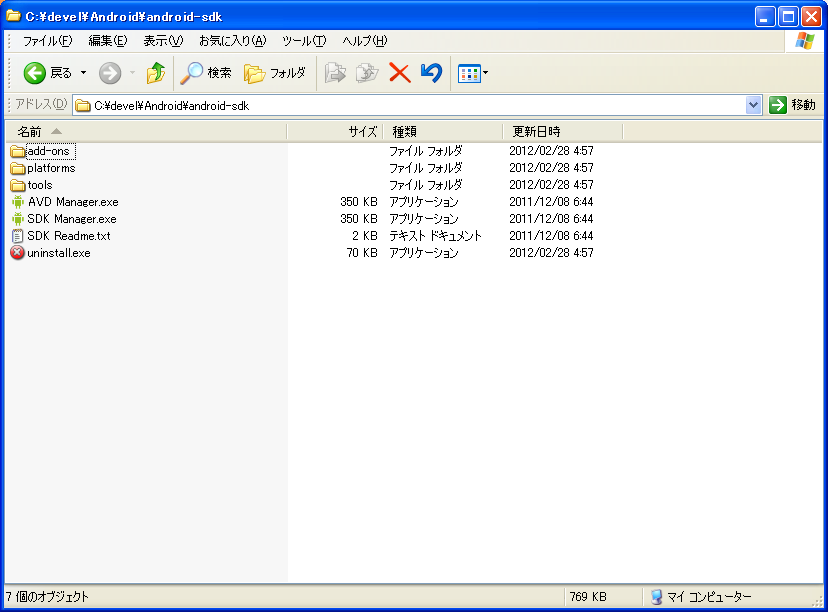The width and height of the screenshot is (828, 612).
Task: Click the Move To folder icon
Action: [x=335, y=73]
